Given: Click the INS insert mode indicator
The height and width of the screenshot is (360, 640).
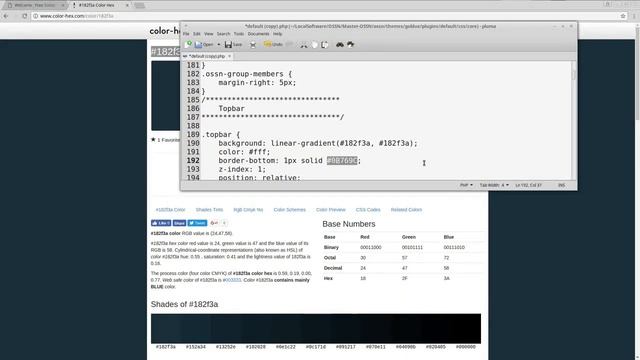Looking at the screenshot, I should 561,185.
